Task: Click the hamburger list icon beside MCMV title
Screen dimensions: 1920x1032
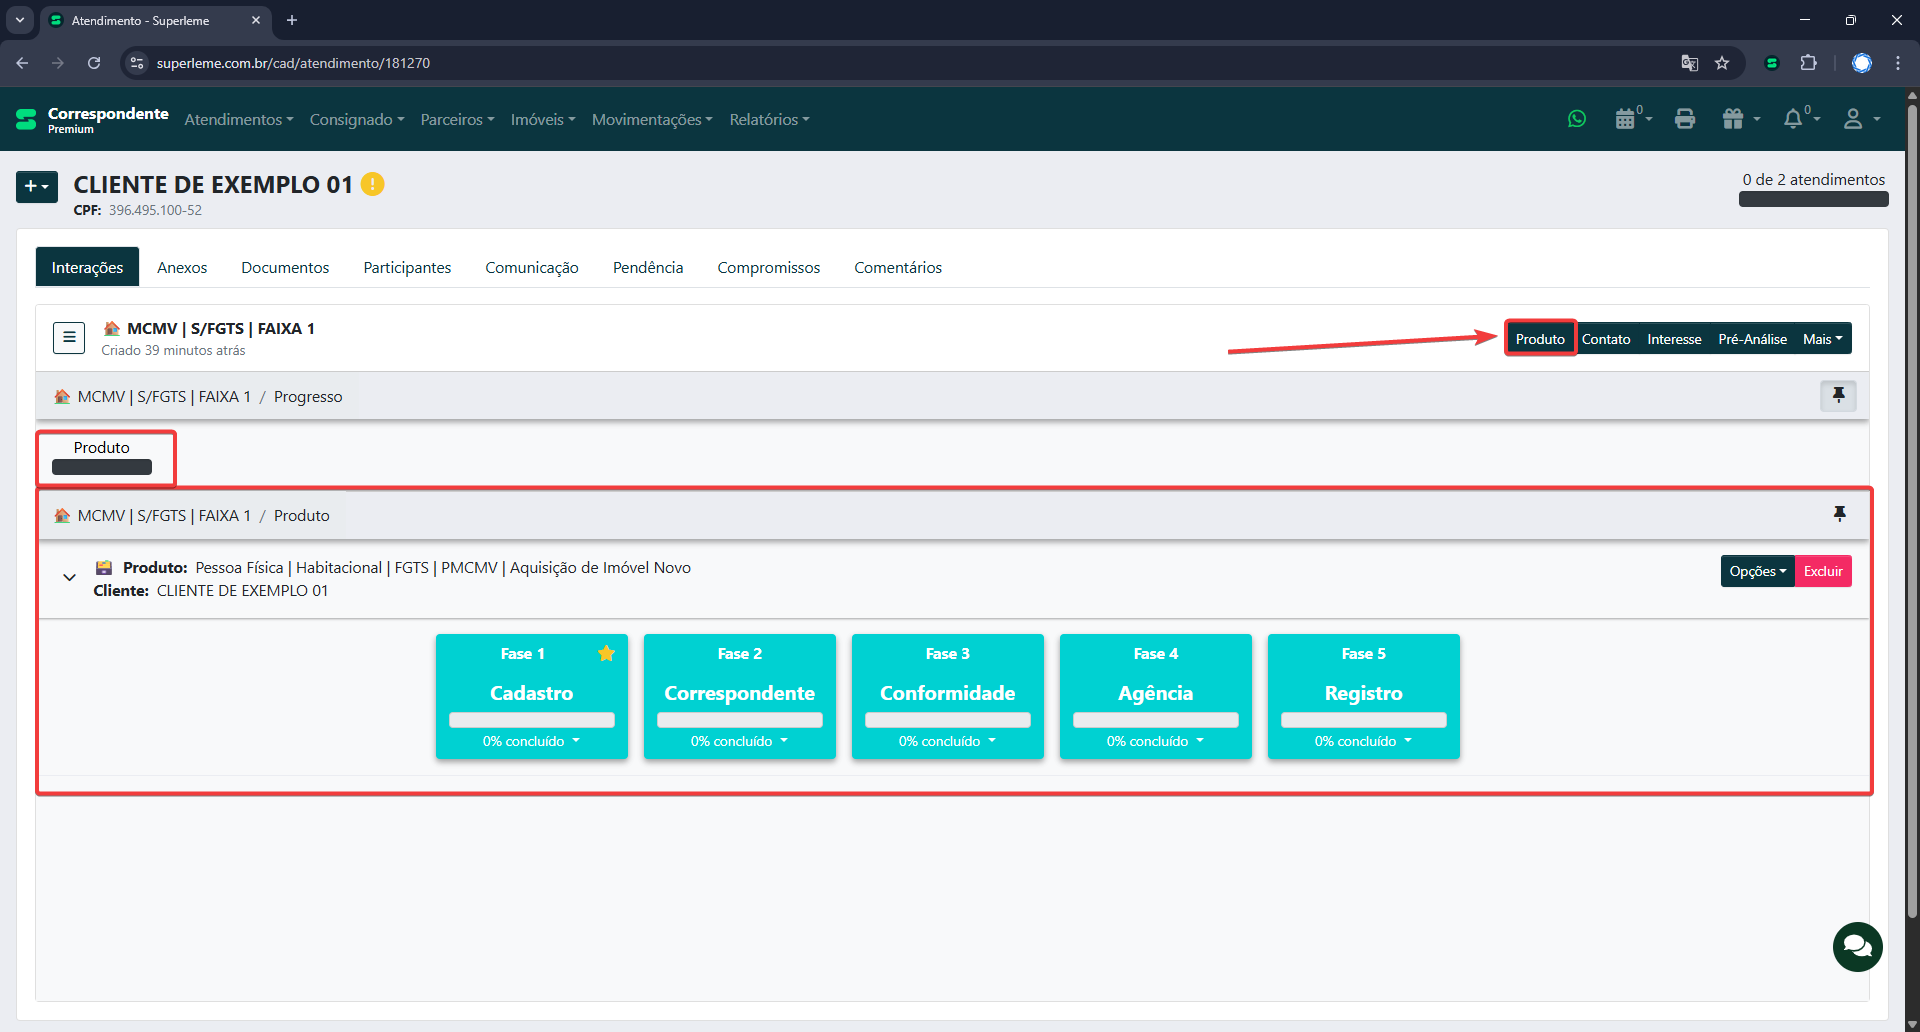Action: [69, 338]
